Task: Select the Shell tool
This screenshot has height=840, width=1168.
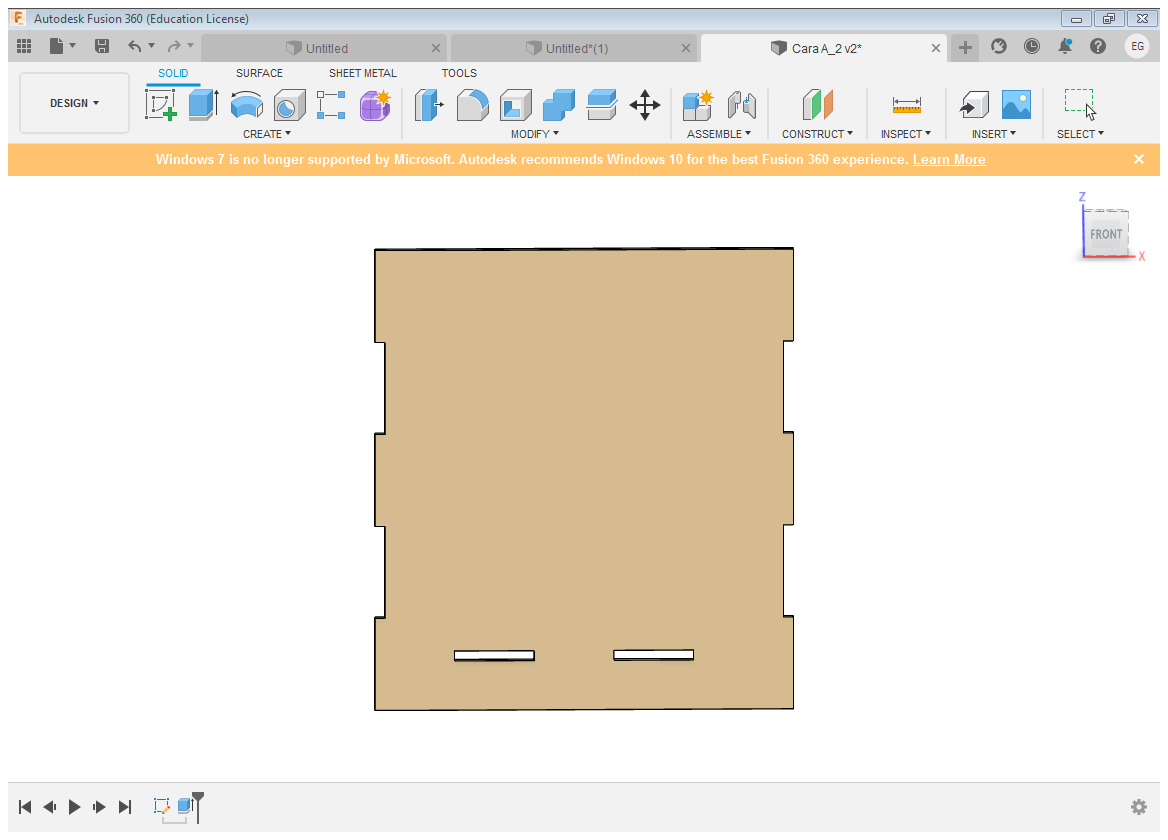Action: 515,105
